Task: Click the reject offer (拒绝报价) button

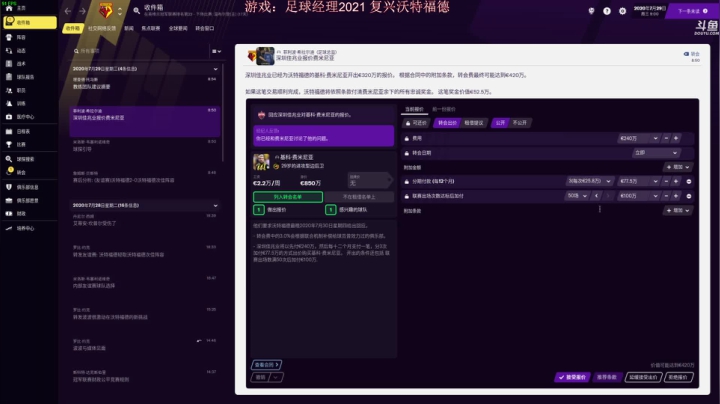Action: pyautogui.click(x=678, y=377)
